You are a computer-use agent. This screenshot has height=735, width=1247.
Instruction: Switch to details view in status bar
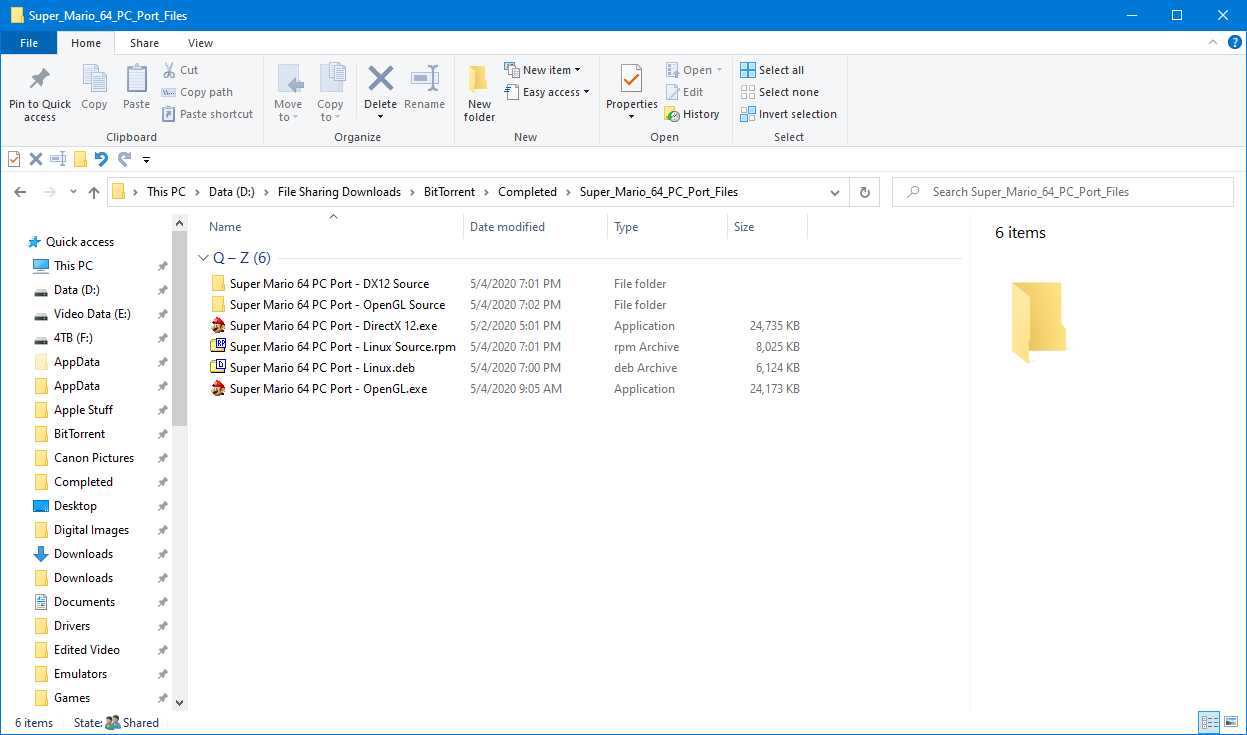click(x=1209, y=722)
